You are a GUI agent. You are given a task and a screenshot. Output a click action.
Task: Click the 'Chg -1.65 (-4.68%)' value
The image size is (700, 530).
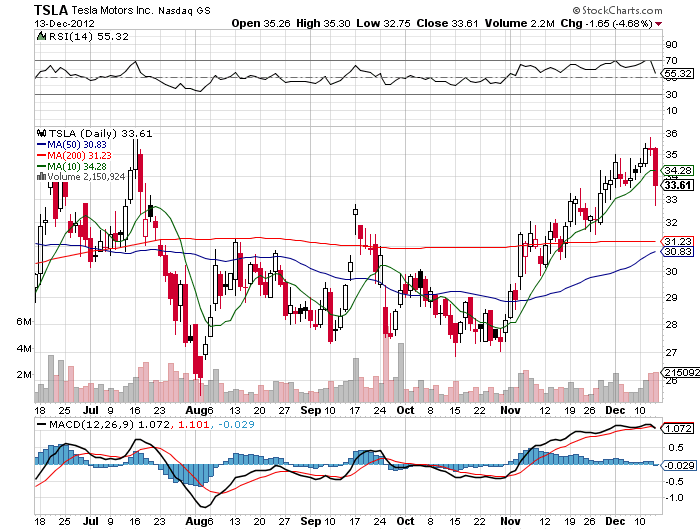point(607,23)
